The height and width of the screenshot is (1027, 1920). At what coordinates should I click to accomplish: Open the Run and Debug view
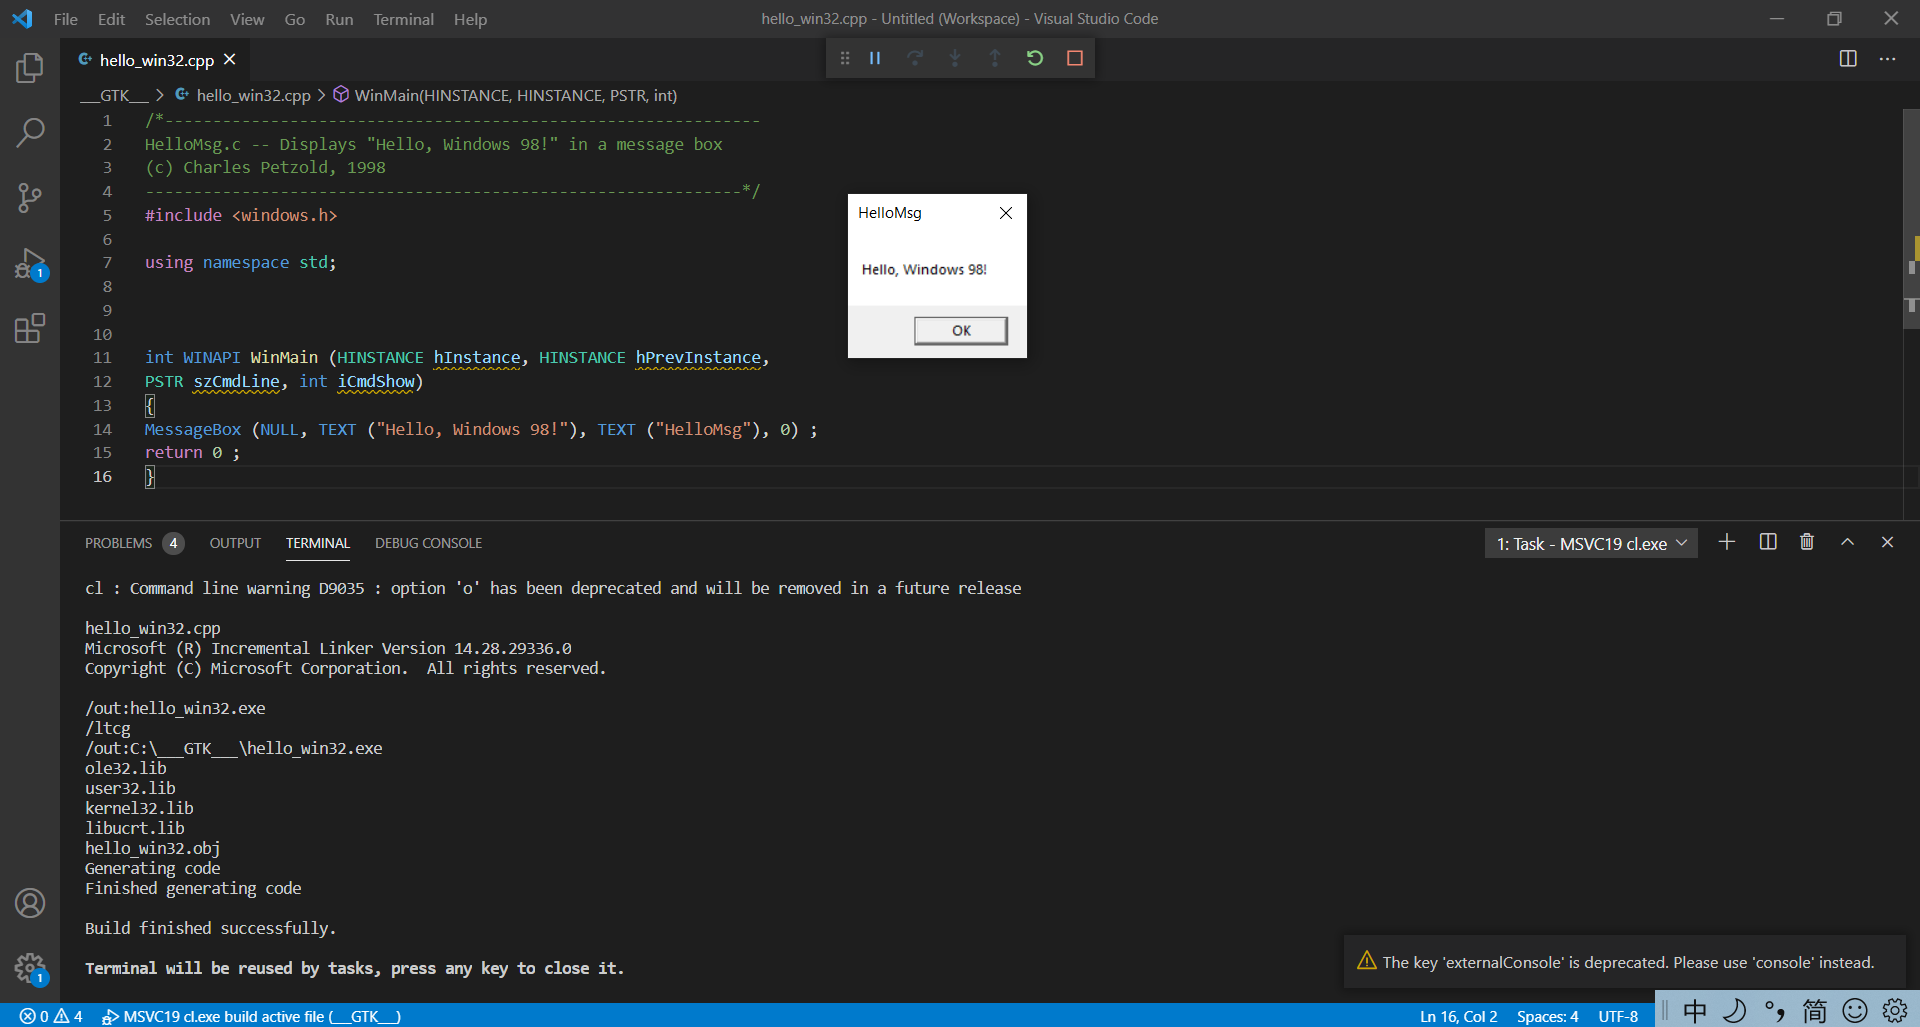[x=30, y=264]
